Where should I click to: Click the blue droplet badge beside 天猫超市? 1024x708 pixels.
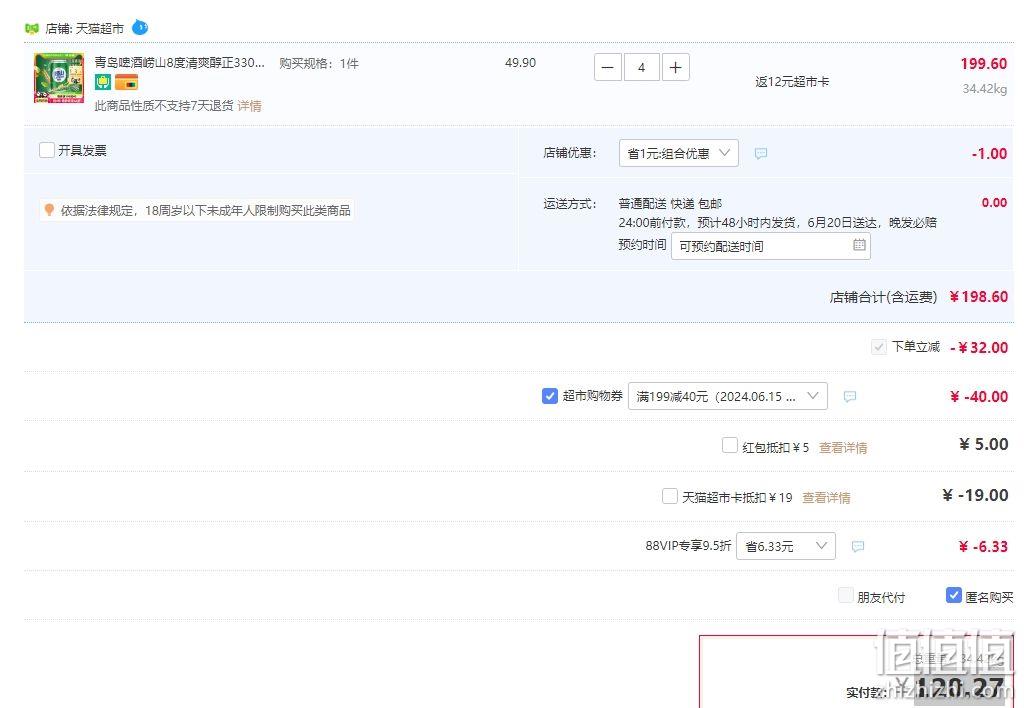click(x=140, y=27)
